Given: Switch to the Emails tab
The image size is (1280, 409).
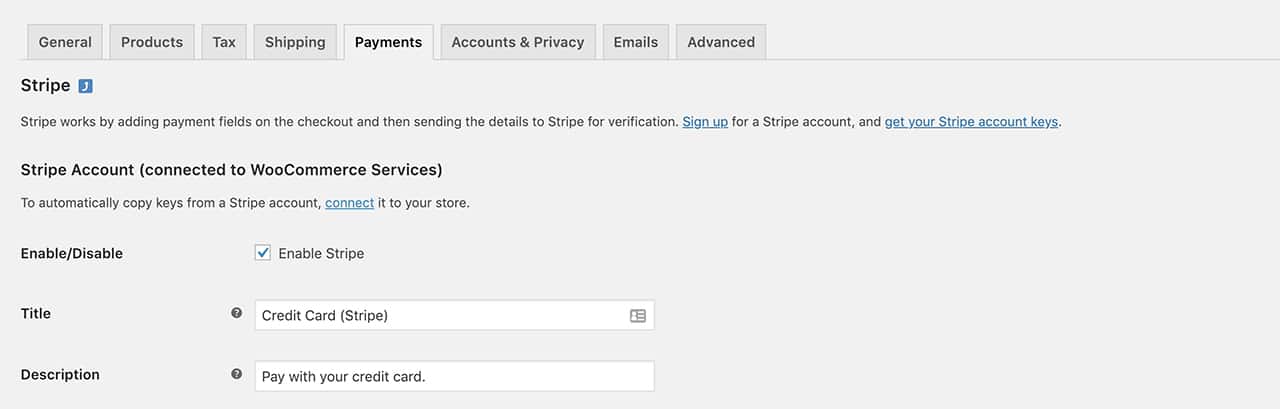Looking at the screenshot, I should point(636,42).
